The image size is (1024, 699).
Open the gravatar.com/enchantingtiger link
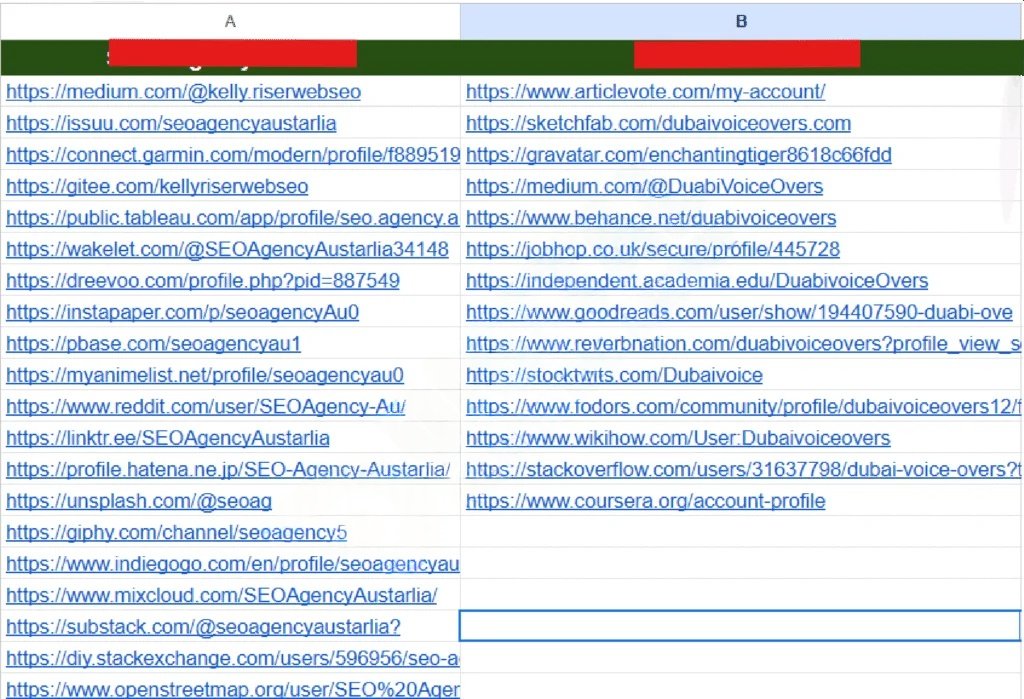(x=679, y=155)
